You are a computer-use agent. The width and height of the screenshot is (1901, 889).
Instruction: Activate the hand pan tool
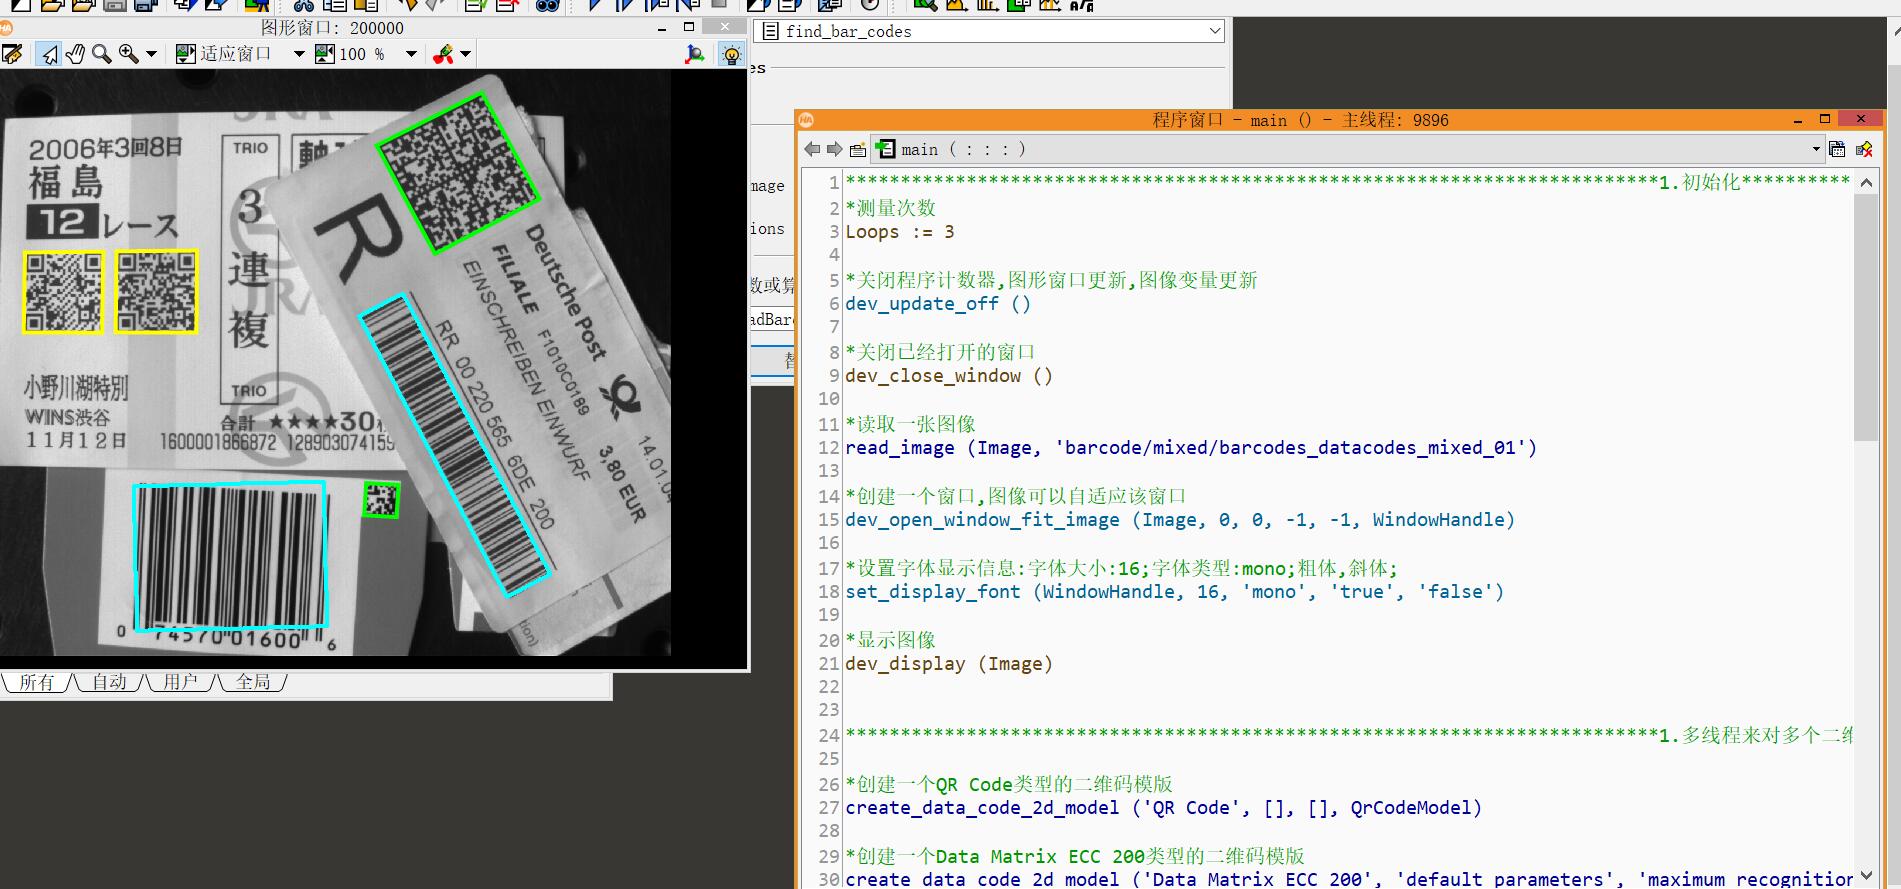pyautogui.click(x=75, y=54)
